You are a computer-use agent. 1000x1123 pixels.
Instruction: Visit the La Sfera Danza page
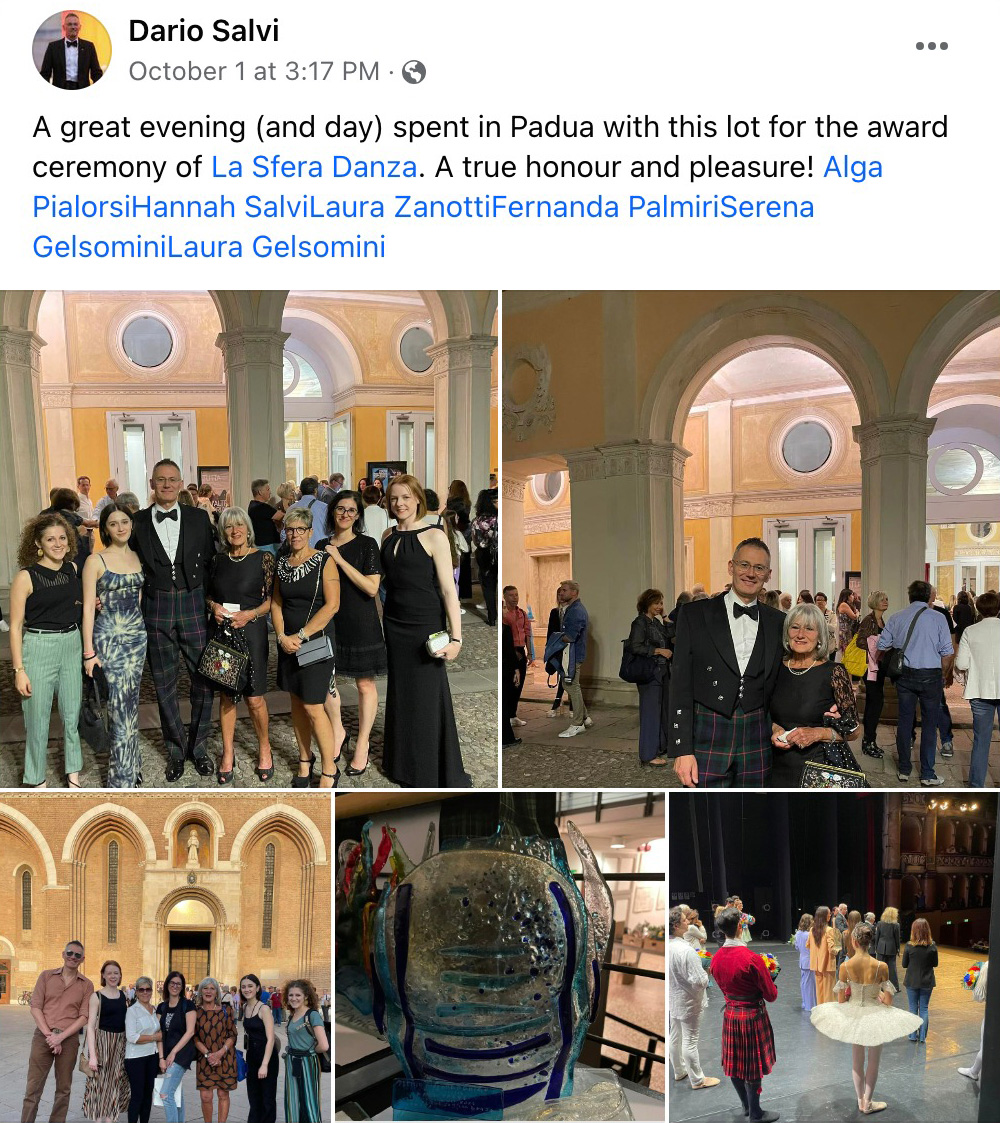314,167
